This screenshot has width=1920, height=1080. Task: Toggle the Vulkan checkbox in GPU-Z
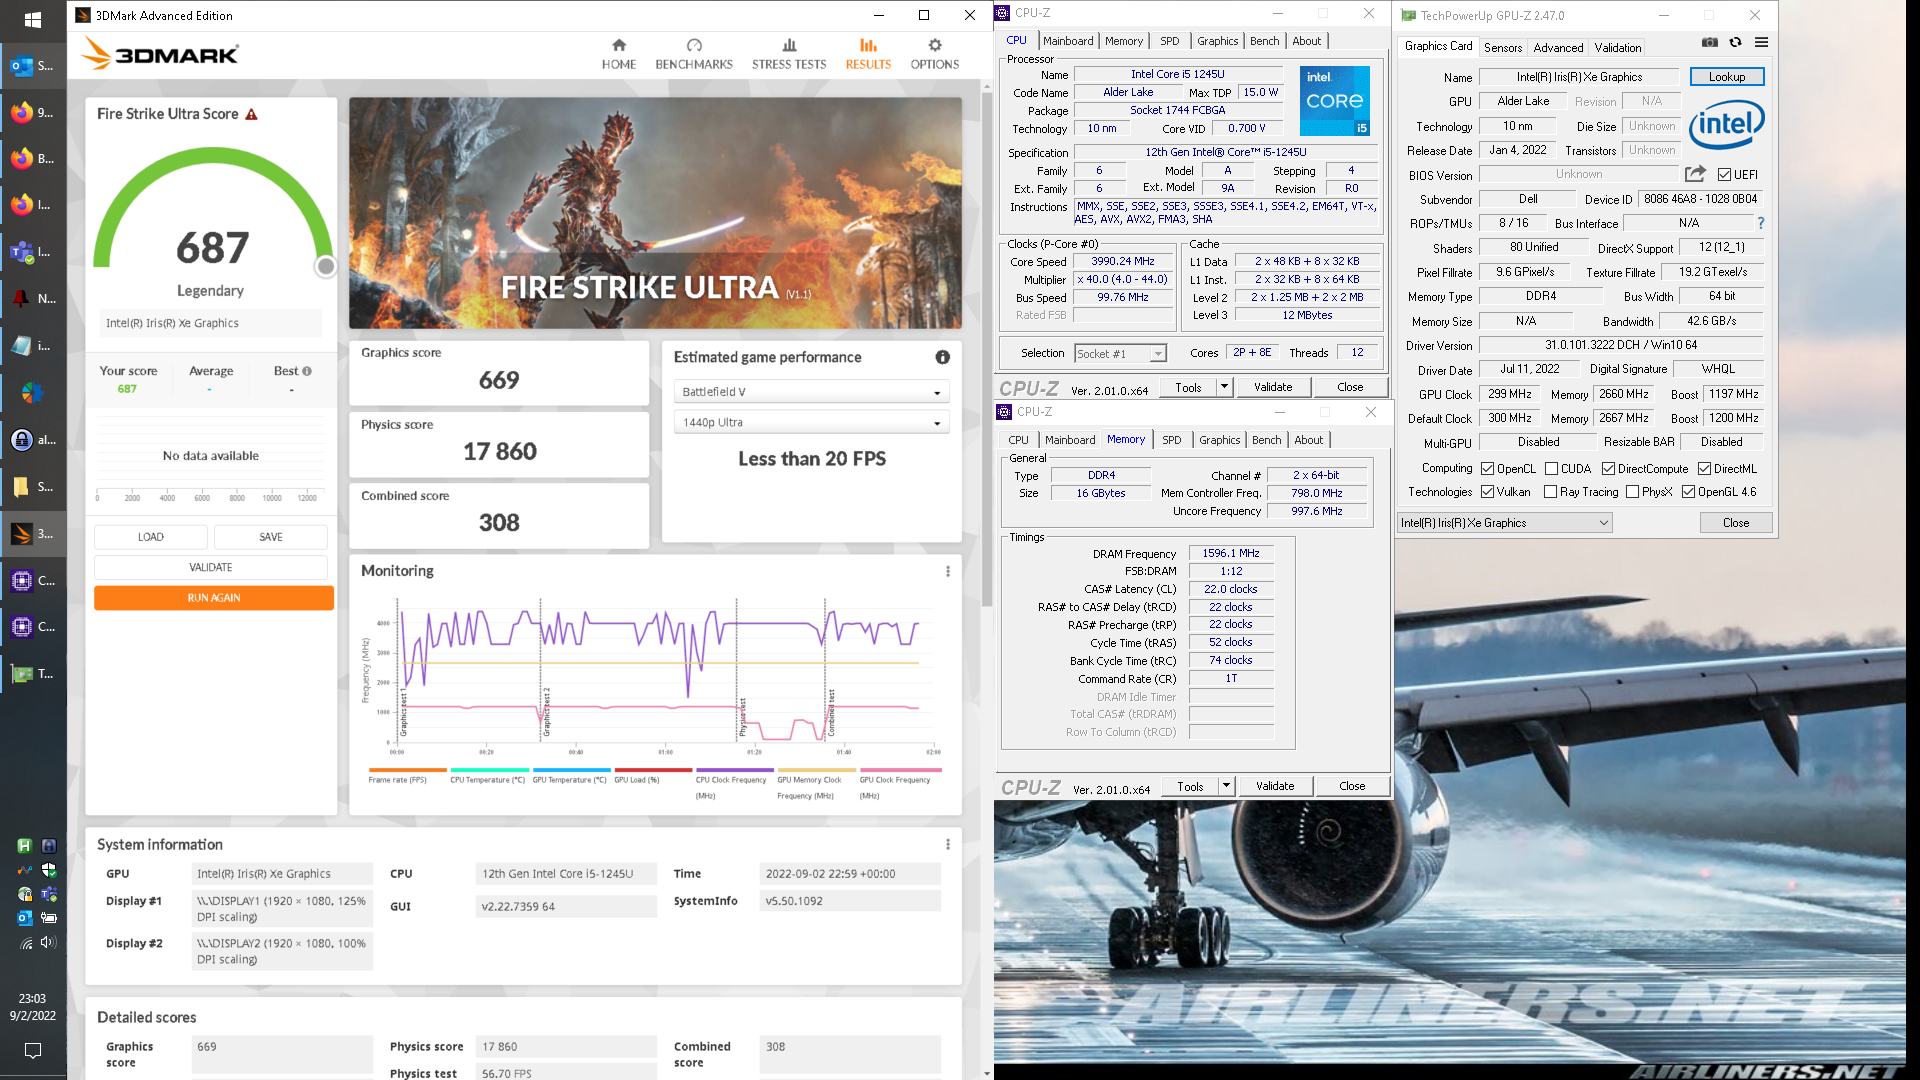coord(1487,492)
